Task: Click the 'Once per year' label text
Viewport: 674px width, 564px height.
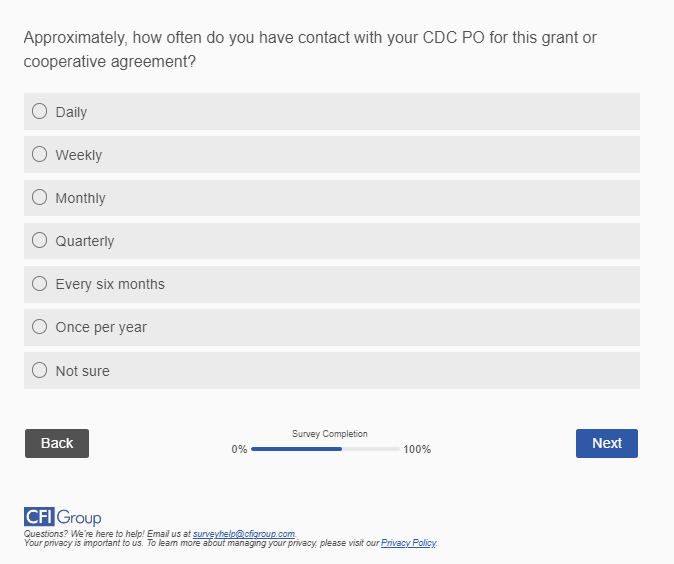Action: click(x=101, y=327)
